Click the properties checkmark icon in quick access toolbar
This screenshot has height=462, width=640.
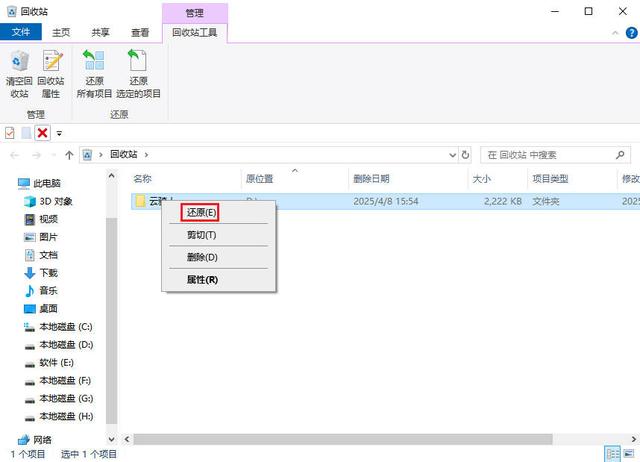pyautogui.click(x=9, y=133)
